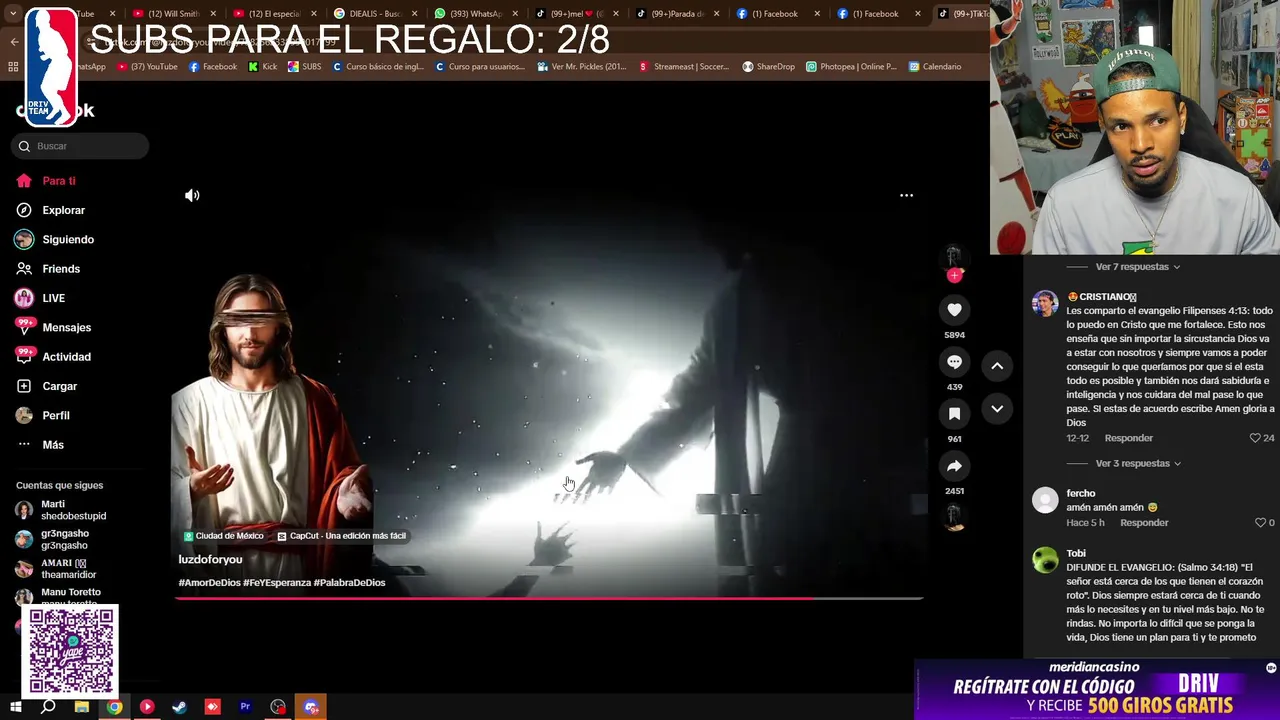
Task: Like the CRISTIANO comment (24 likes)
Action: (1255, 438)
